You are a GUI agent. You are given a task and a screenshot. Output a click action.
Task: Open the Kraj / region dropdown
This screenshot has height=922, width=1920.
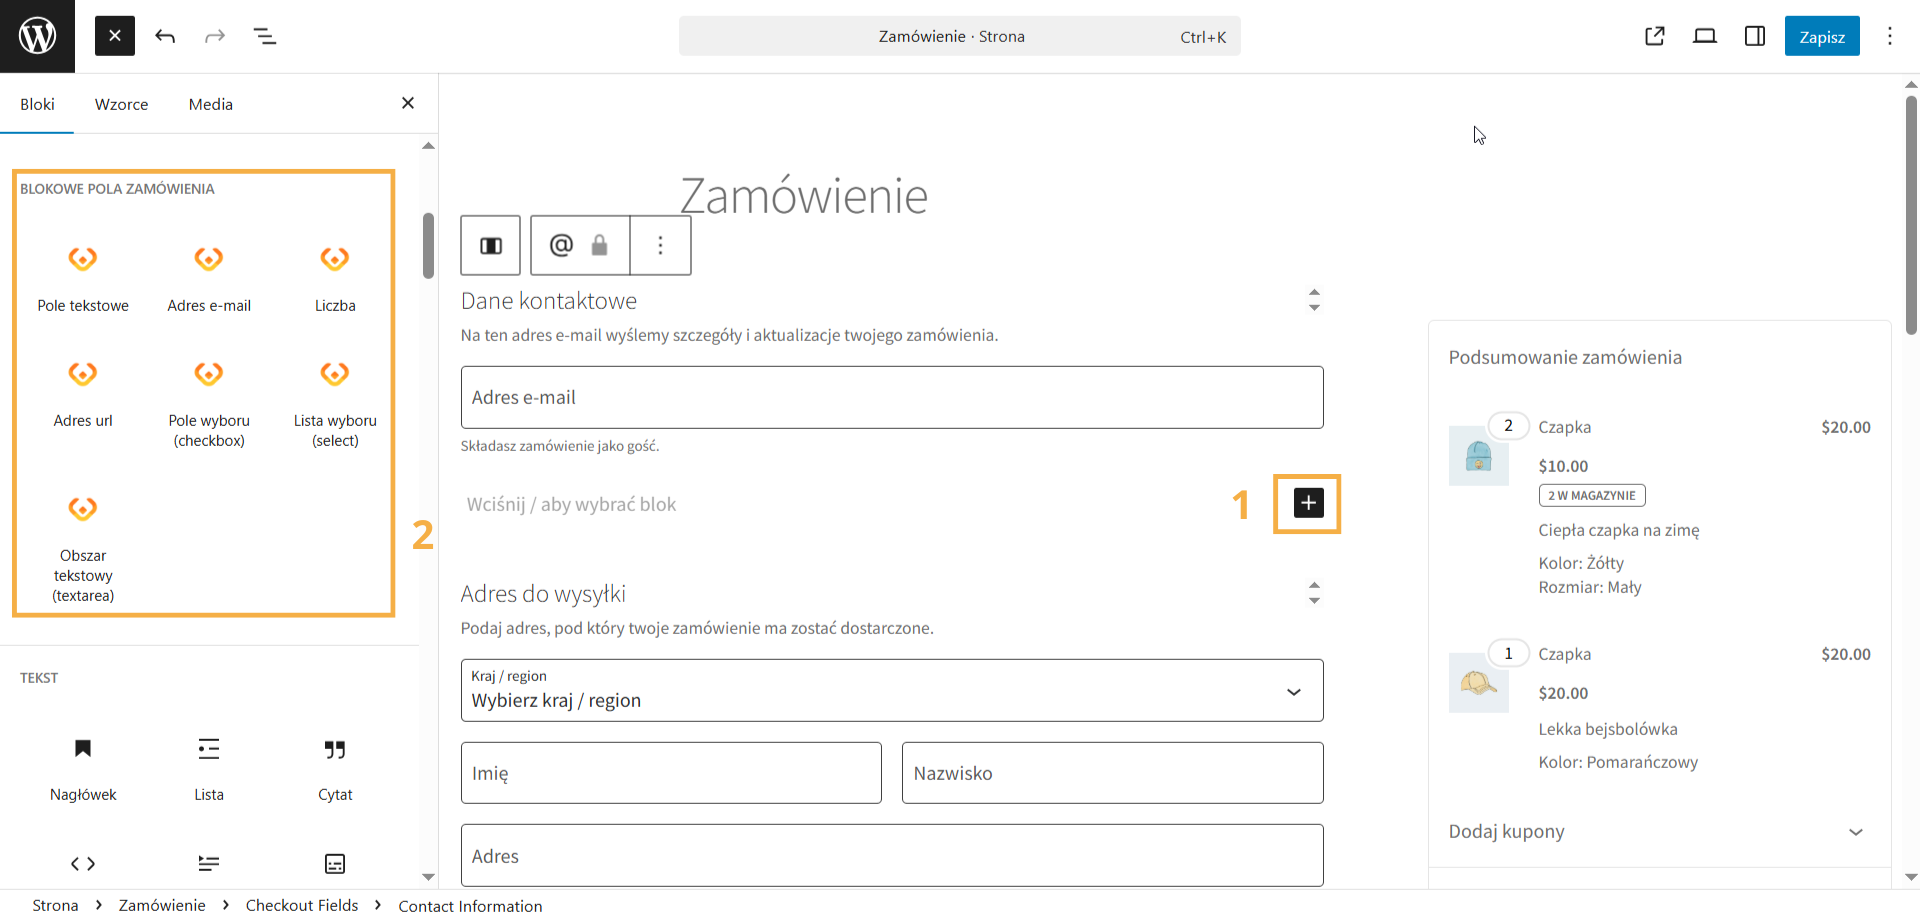coord(891,690)
